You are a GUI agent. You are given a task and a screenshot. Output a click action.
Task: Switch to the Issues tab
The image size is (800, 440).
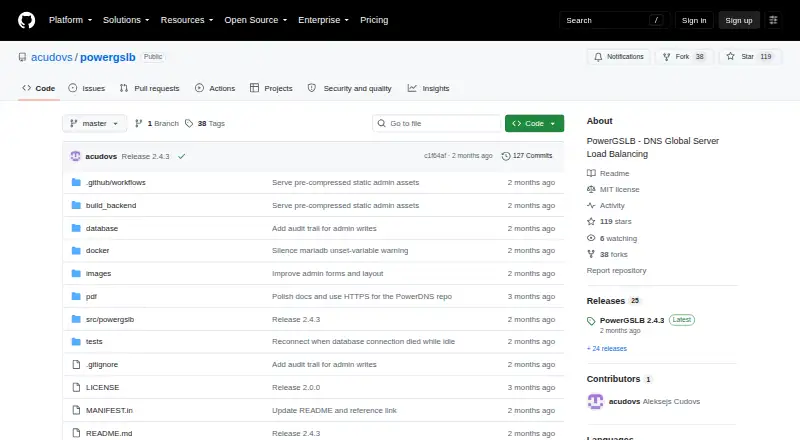tap(87, 88)
